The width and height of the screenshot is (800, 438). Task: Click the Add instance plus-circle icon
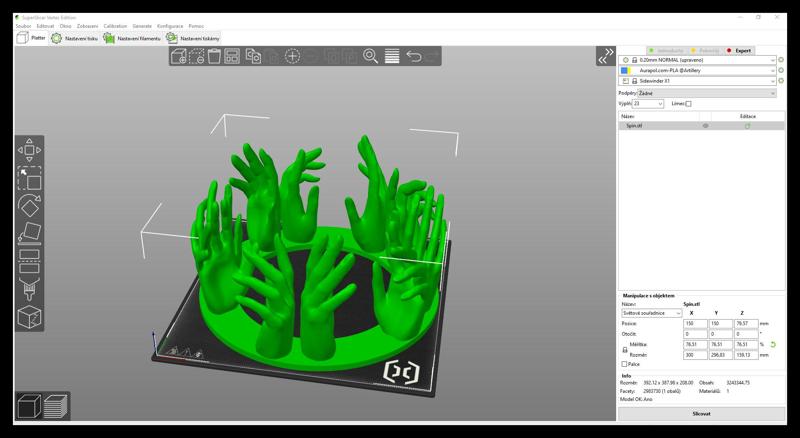coord(292,56)
